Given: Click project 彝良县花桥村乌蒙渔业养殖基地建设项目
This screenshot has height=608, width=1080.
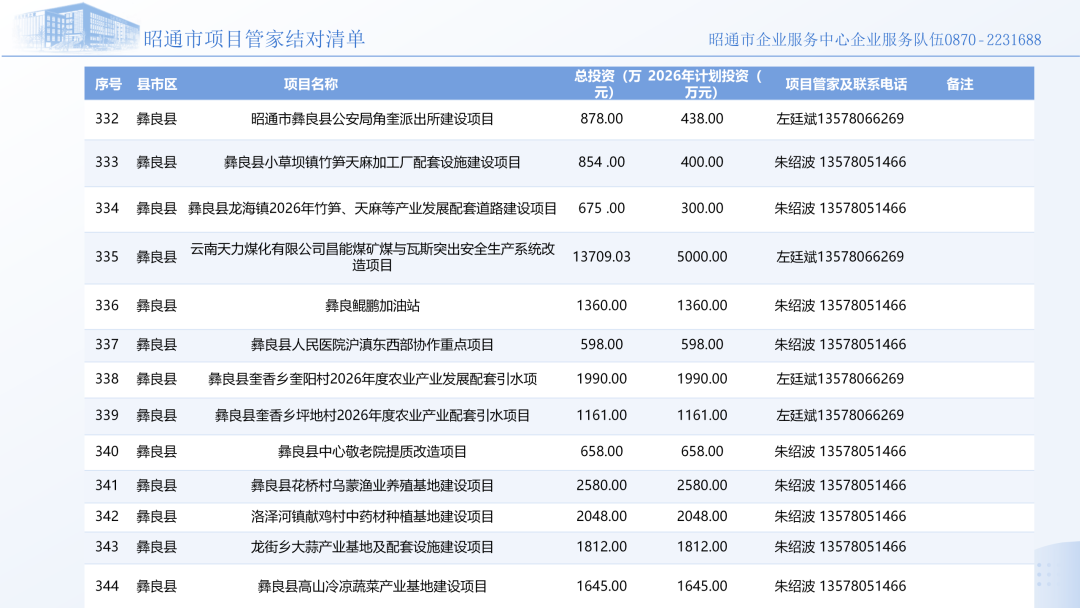Looking at the screenshot, I should point(372,485).
